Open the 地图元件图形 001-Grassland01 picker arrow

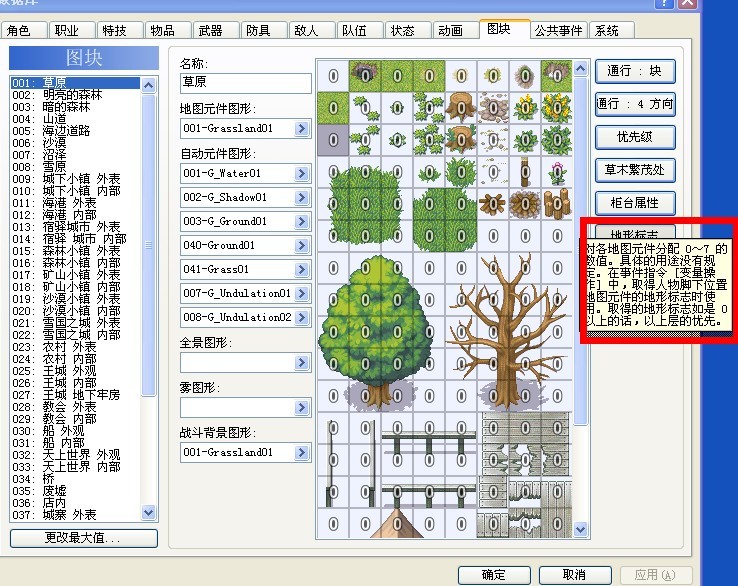[x=302, y=128]
